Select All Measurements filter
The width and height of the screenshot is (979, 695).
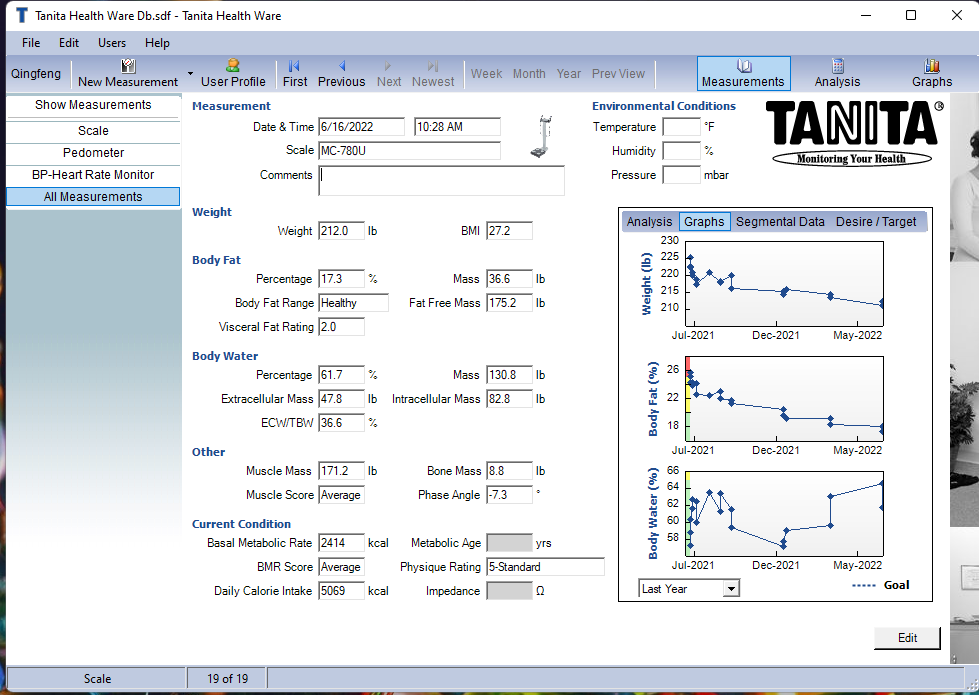(93, 197)
